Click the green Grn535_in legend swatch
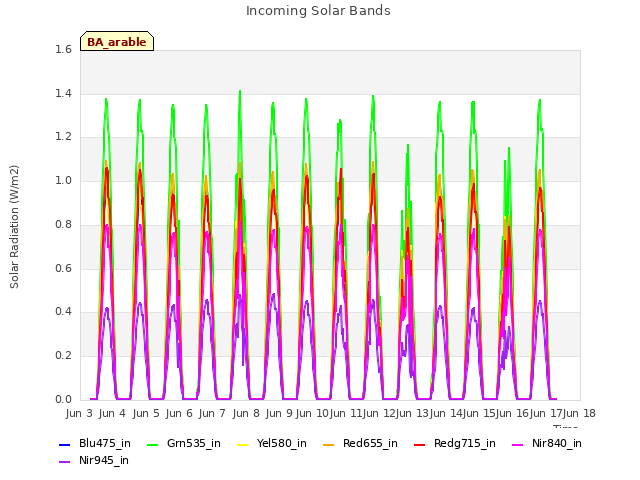The height and width of the screenshot is (480, 640). [x=152, y=444]
